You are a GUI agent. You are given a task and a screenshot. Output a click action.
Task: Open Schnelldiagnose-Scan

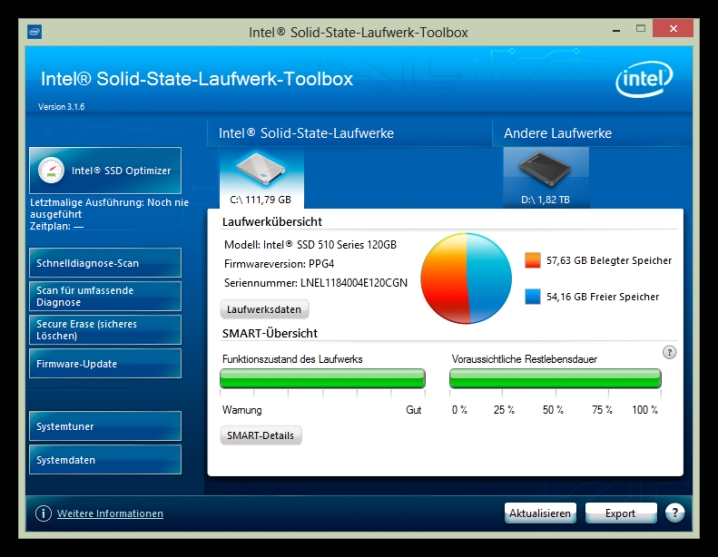pos(105,263)
